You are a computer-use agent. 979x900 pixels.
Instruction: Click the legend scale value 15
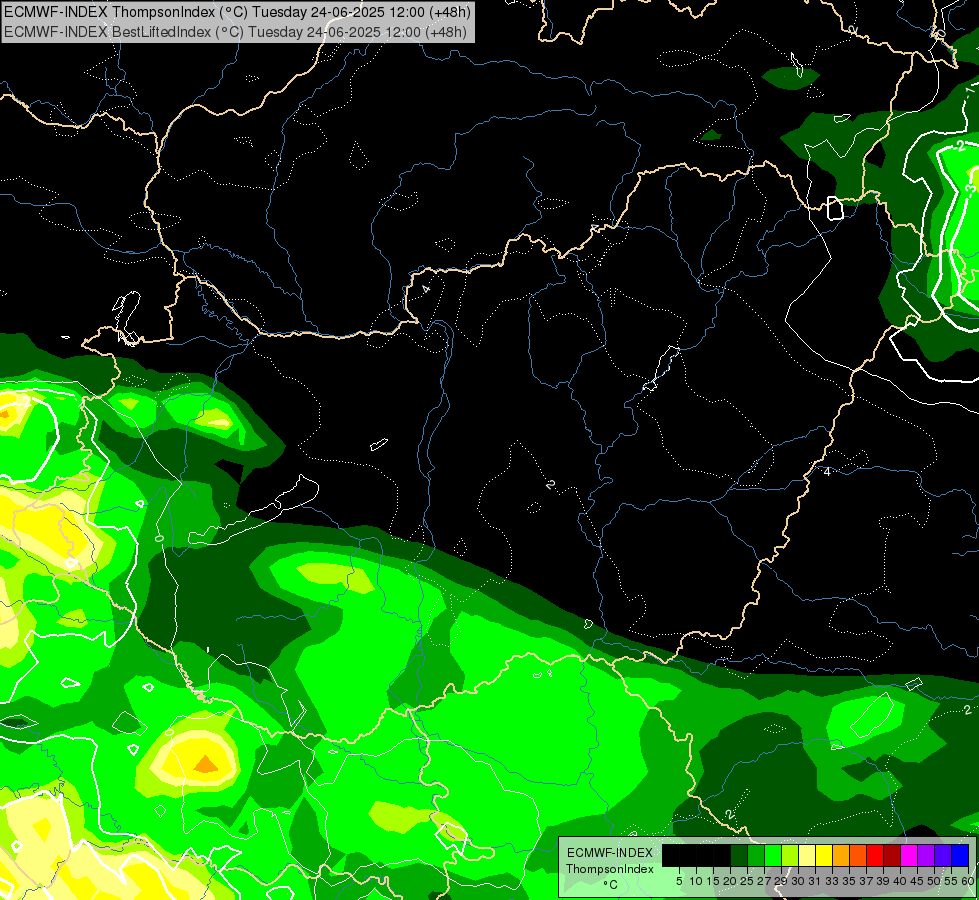click(713, 881)
